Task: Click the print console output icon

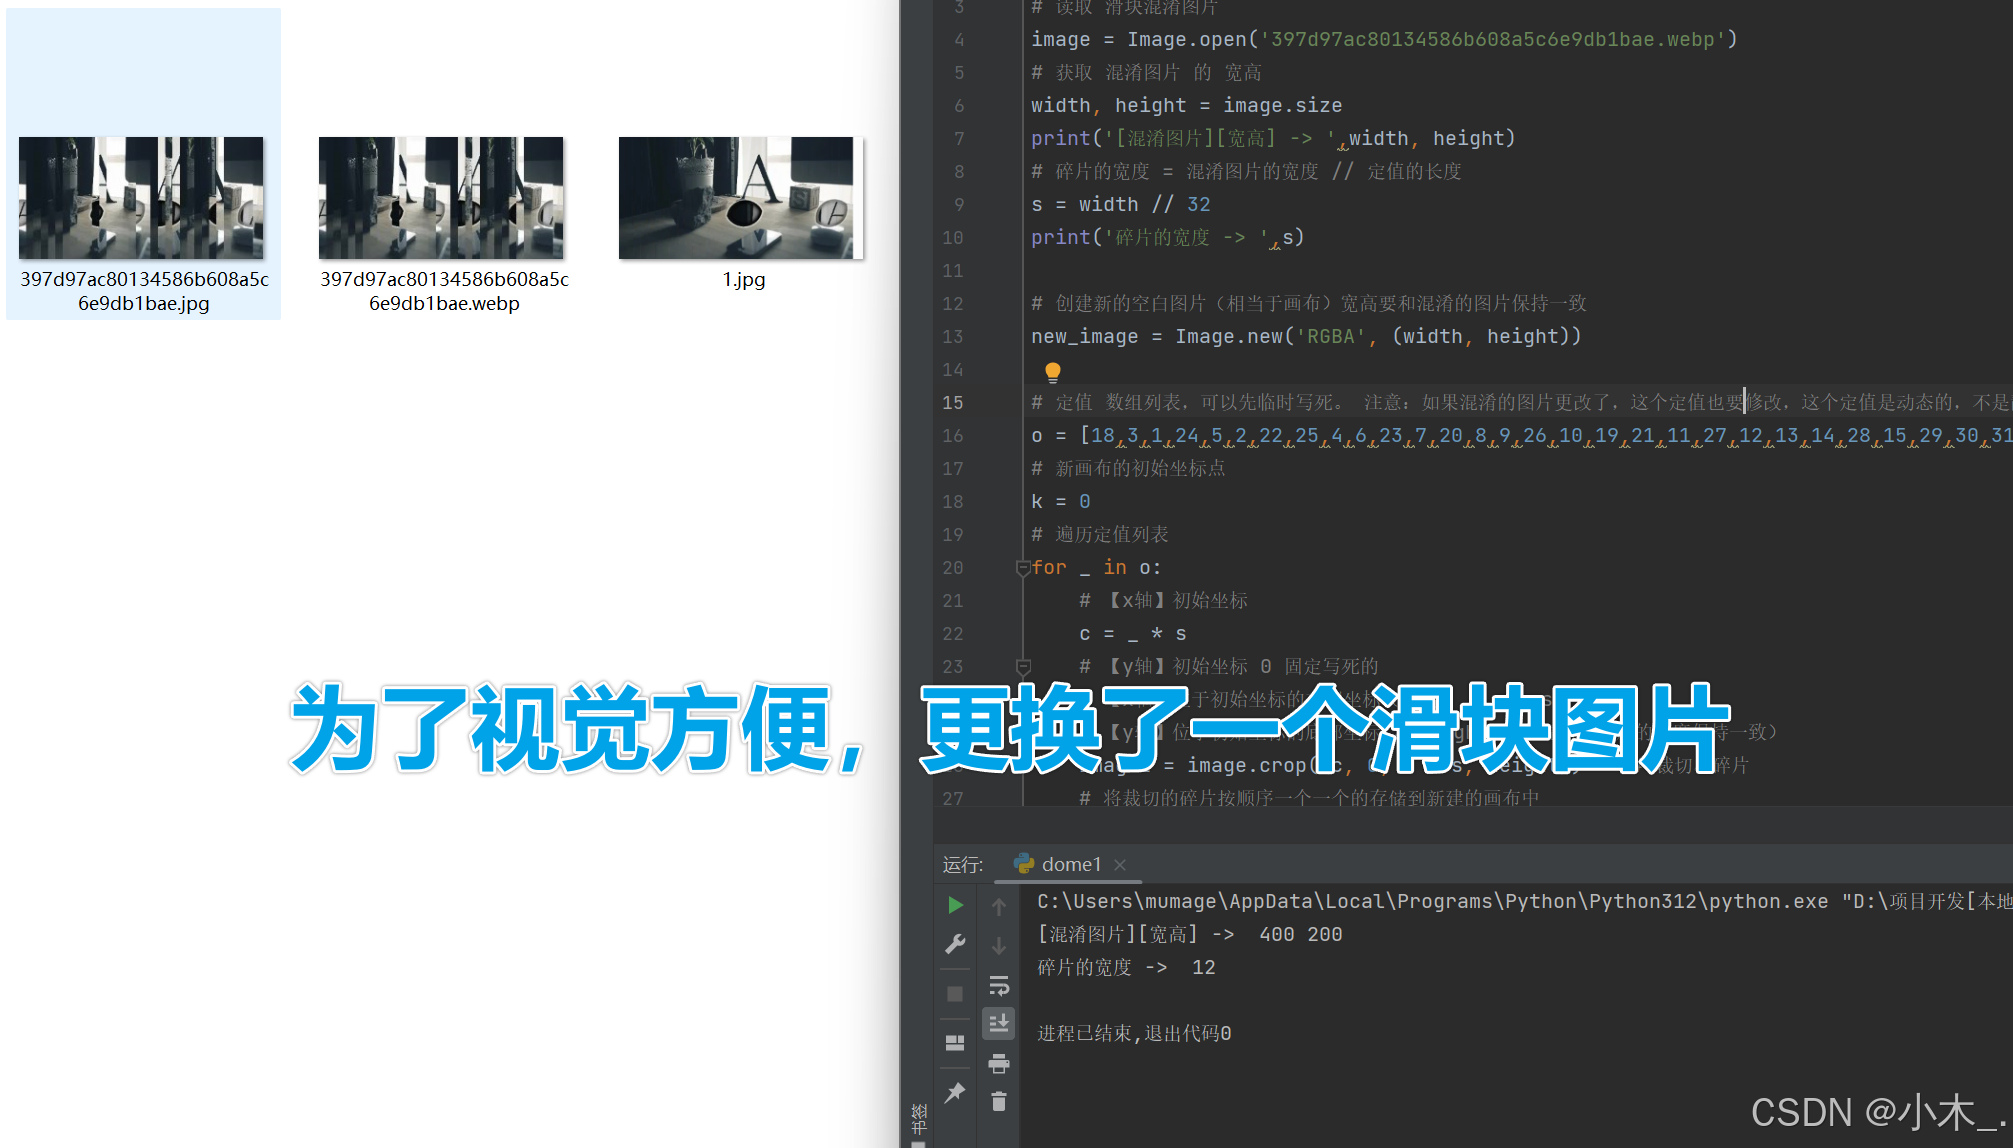Action: click(x=998, y=1063)
